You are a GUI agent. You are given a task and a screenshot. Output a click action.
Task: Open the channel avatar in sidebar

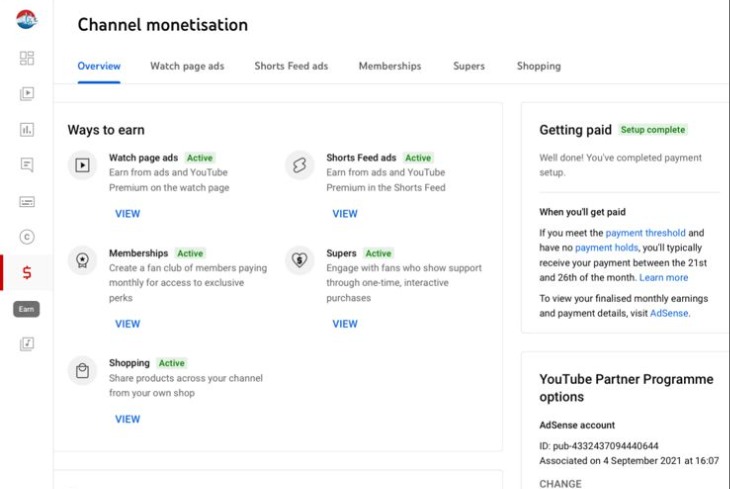tap(27, 19)
